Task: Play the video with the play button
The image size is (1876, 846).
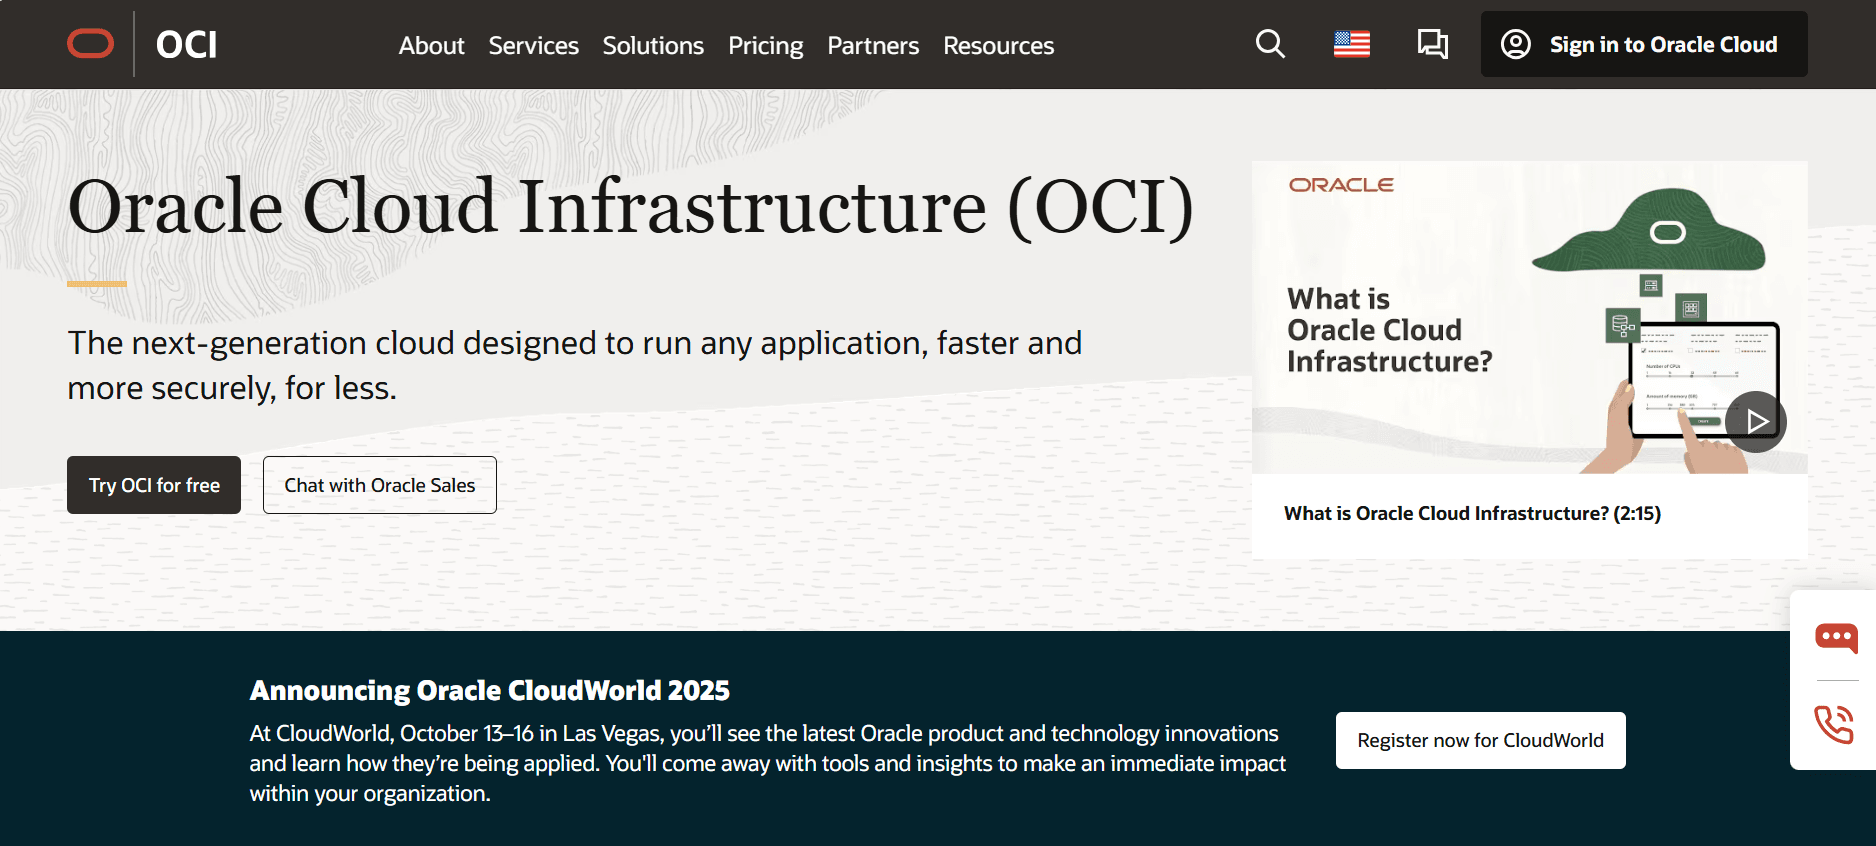Action: tap(1755, 421)
